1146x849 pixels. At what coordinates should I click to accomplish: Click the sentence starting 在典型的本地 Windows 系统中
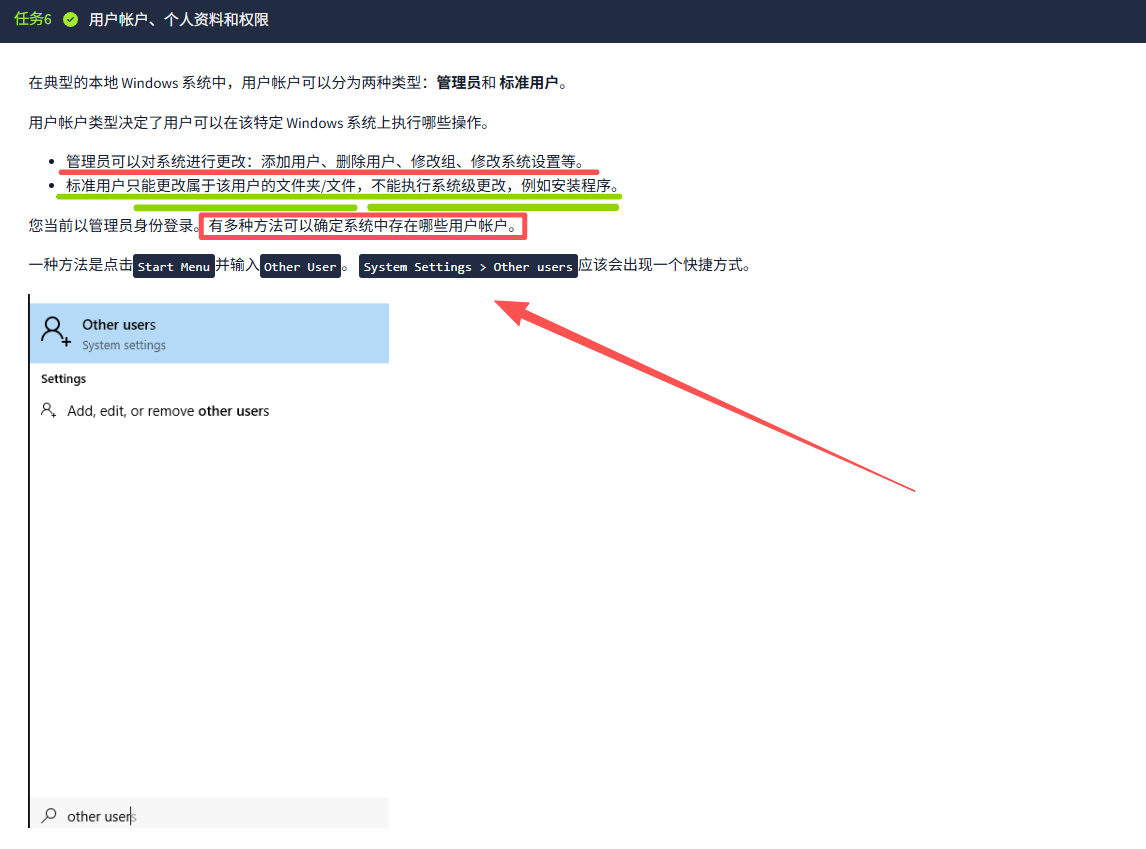click(298, 83)
